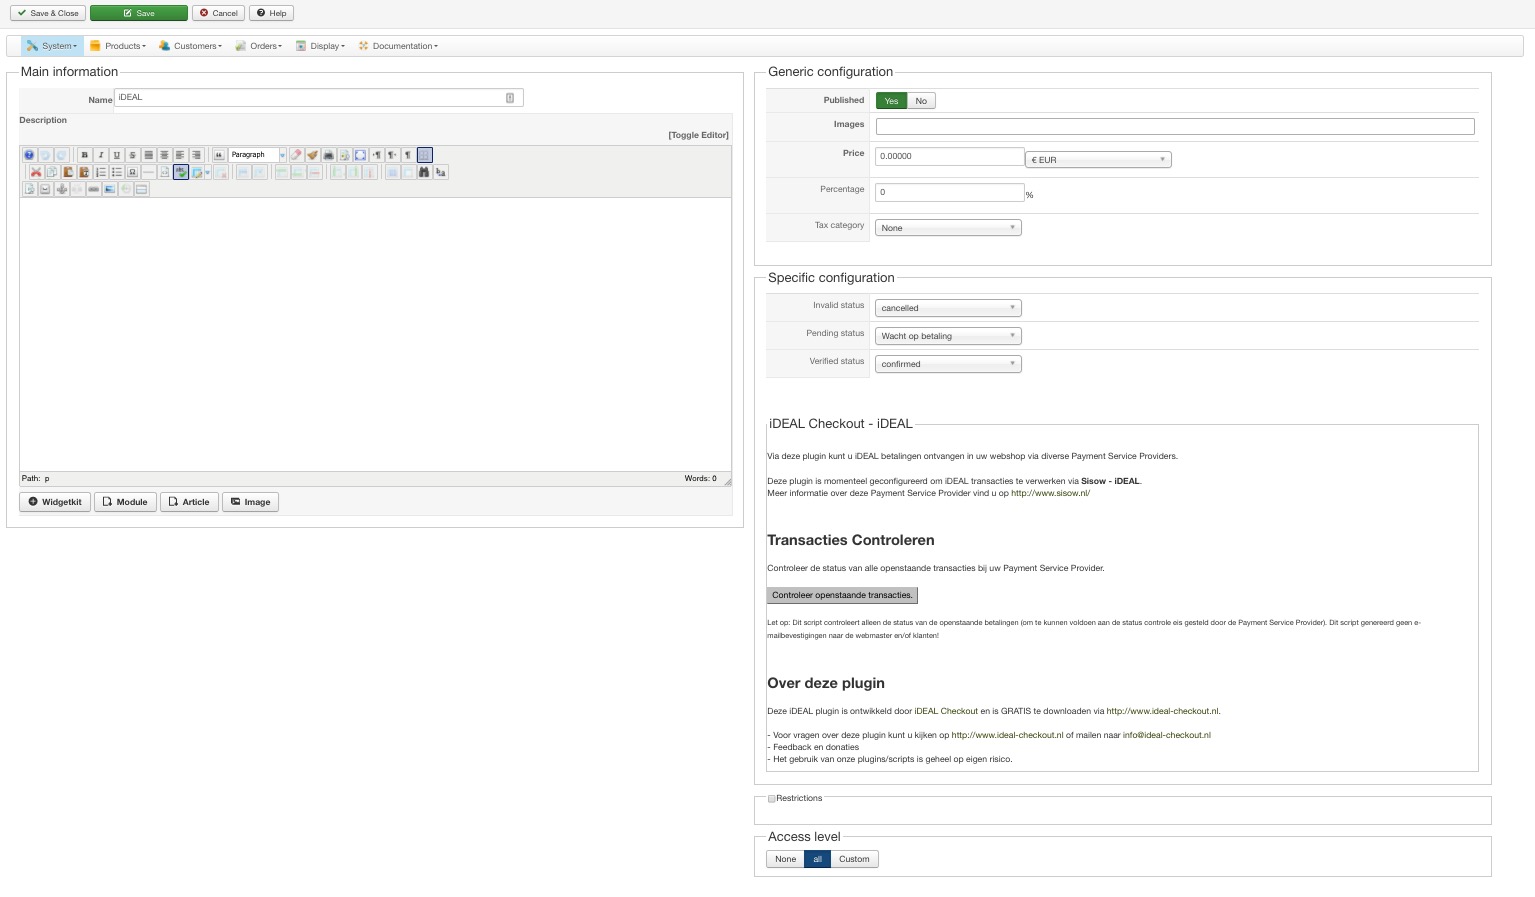Viewport: 1535px width, 897px height.
Task: Cancel editing the payment method
Action: (219, 13)
